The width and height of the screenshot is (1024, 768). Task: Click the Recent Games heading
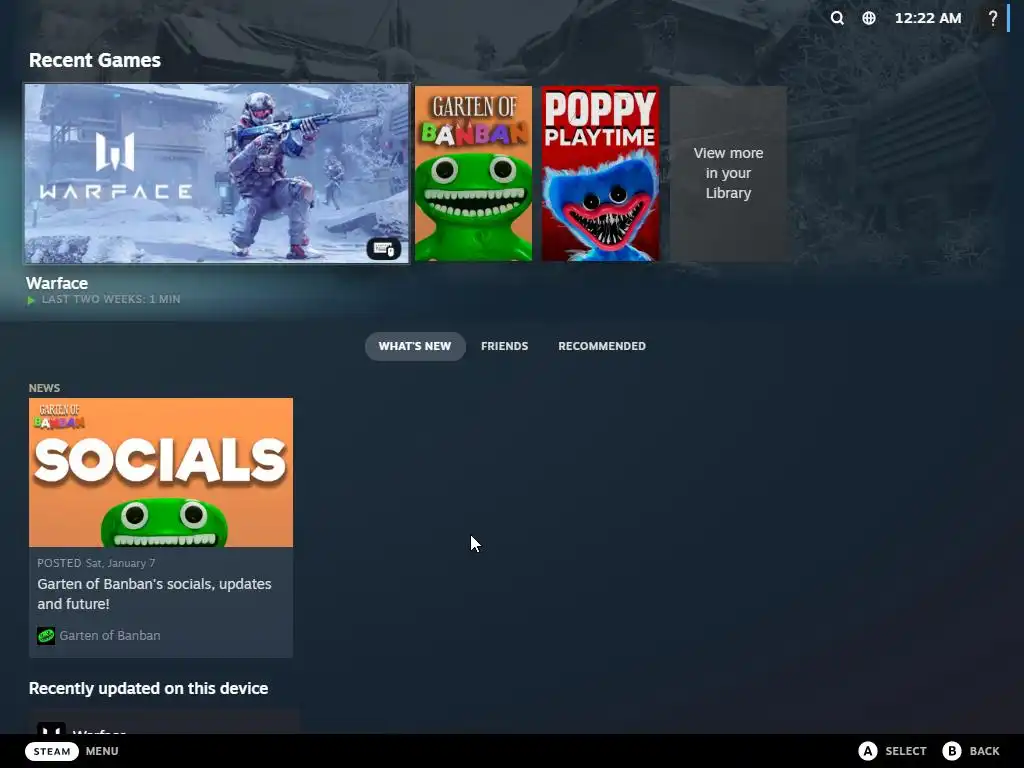tap(95, 60)
